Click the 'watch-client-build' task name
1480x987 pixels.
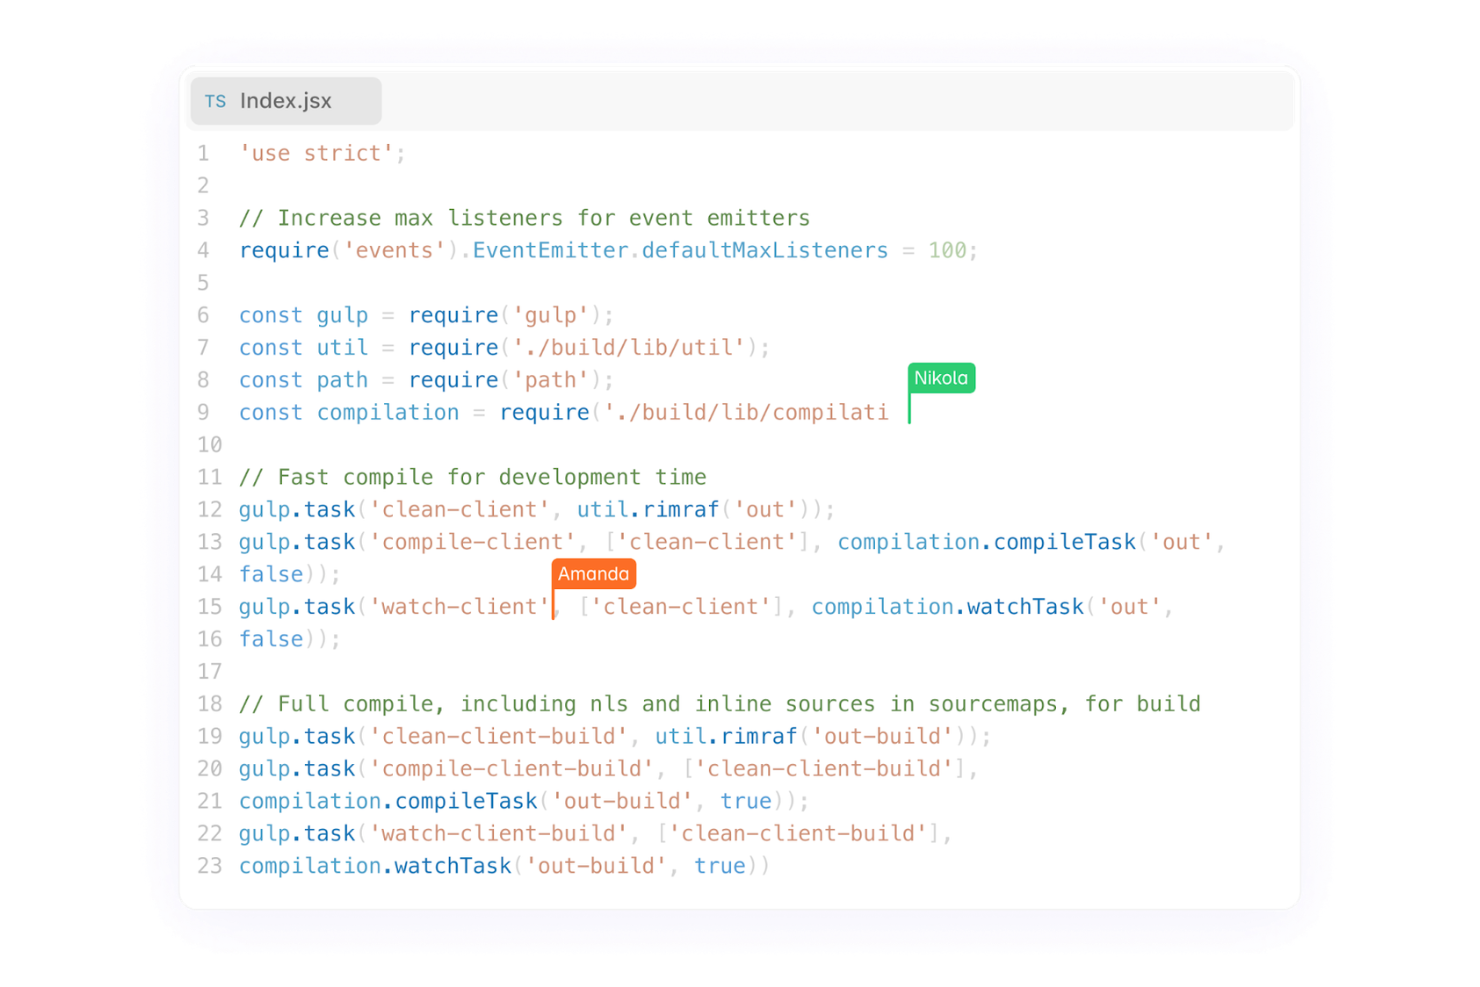click(497, 833)
